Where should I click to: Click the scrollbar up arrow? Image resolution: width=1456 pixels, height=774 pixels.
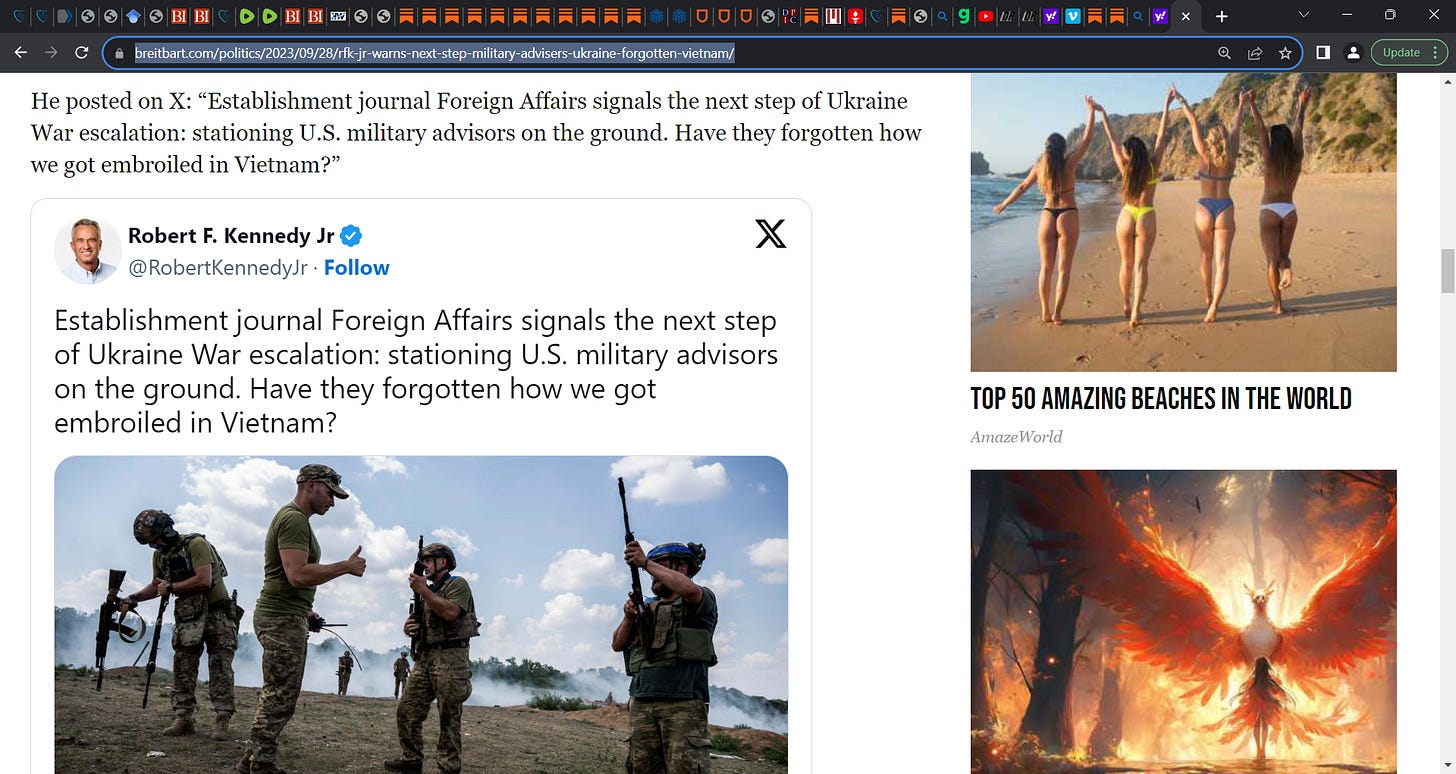click(x=1447, y=82)
